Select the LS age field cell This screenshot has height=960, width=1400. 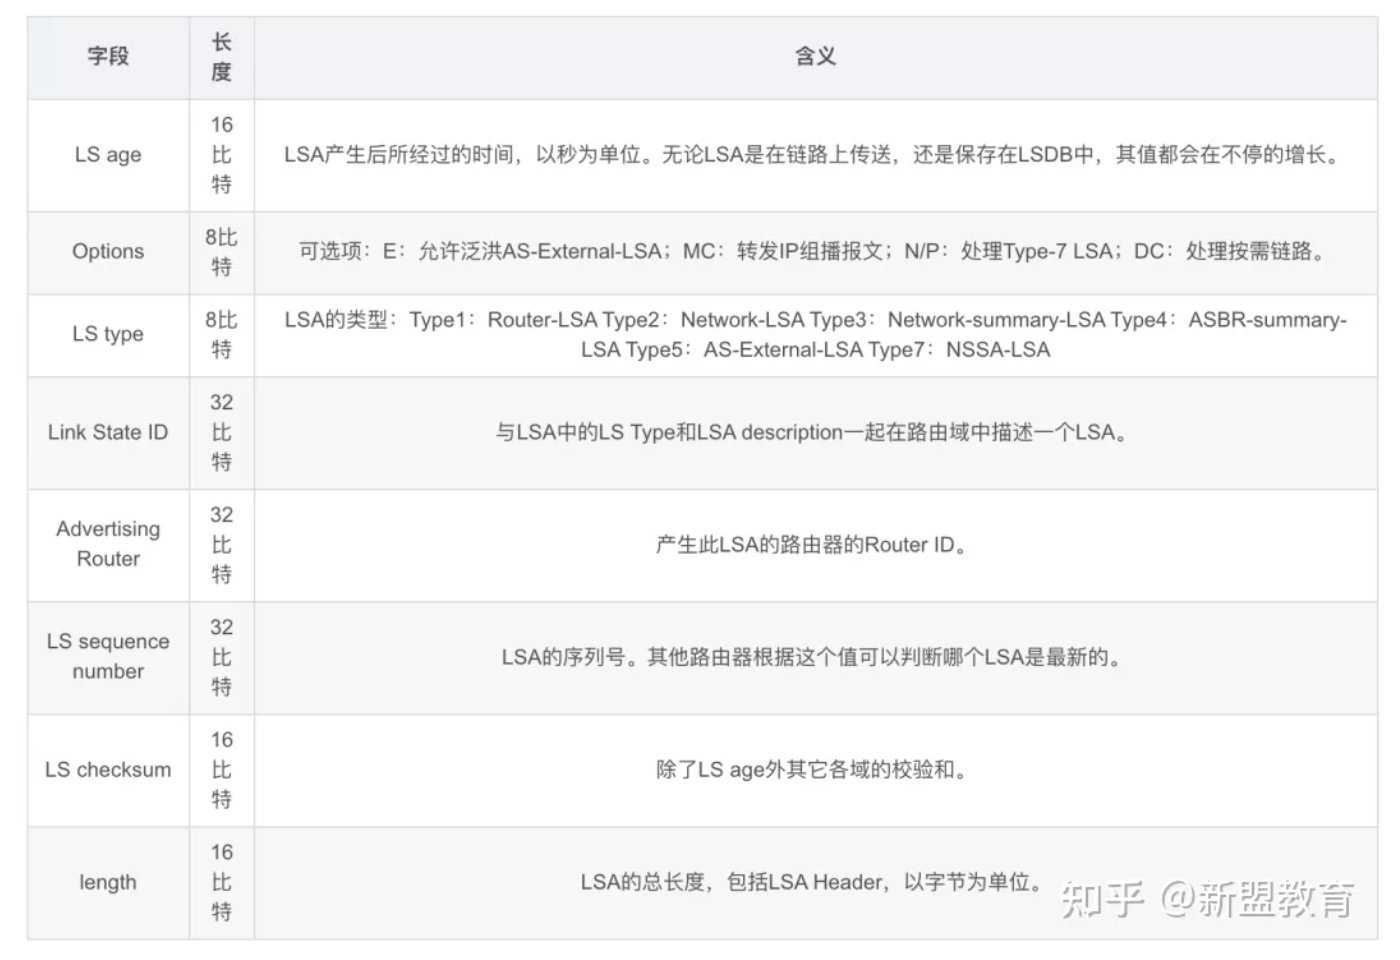[x=108, y=155]
